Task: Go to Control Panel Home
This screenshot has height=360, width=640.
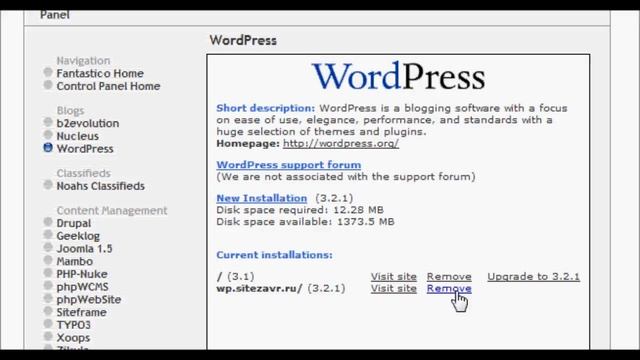Action: [x=108, y=86]
